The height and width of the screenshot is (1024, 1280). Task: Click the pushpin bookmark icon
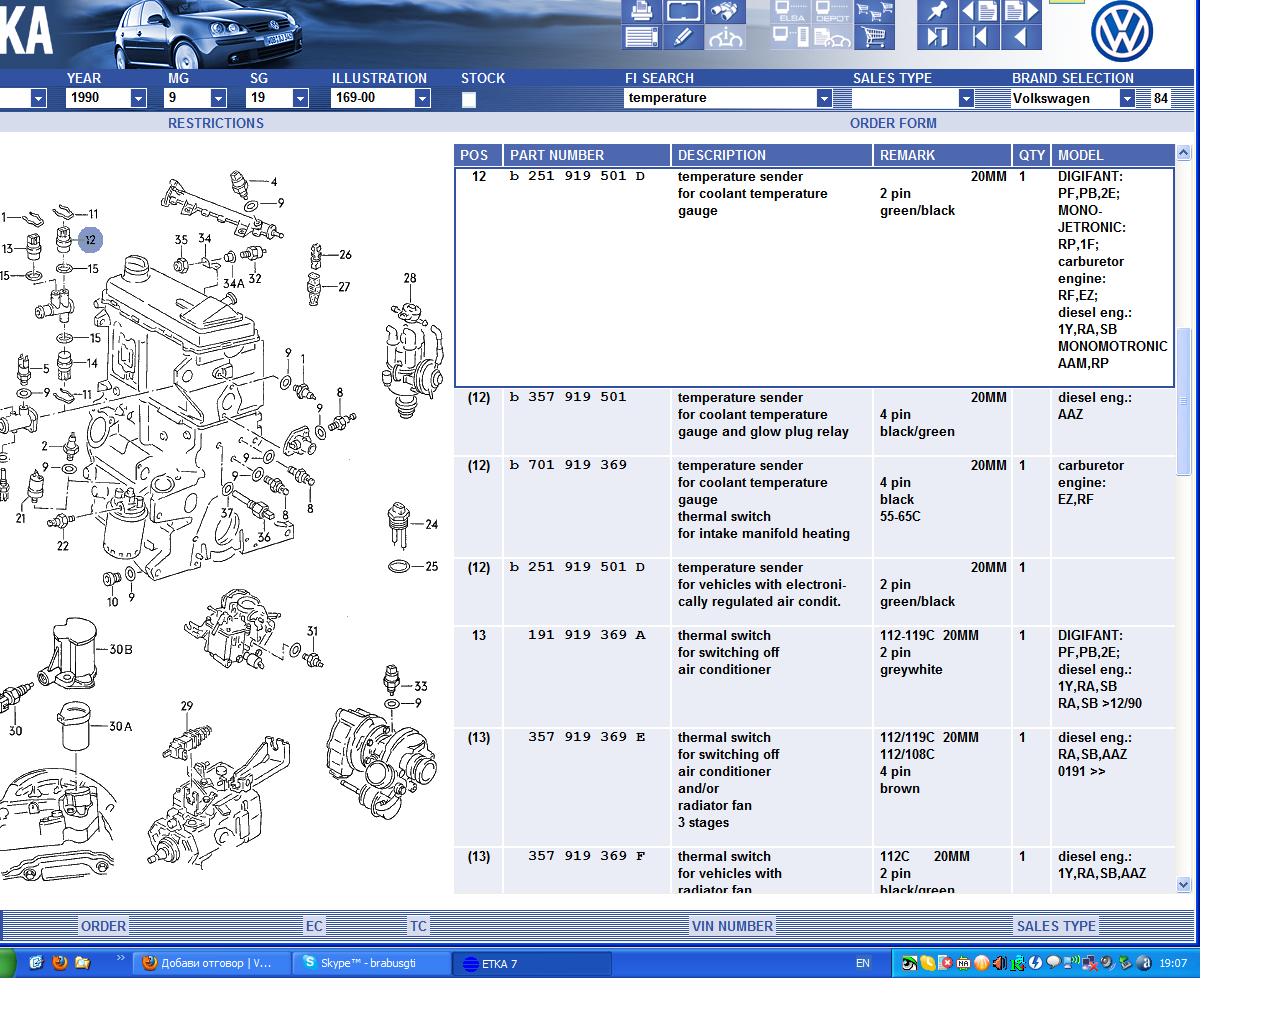tap(937, 12)
